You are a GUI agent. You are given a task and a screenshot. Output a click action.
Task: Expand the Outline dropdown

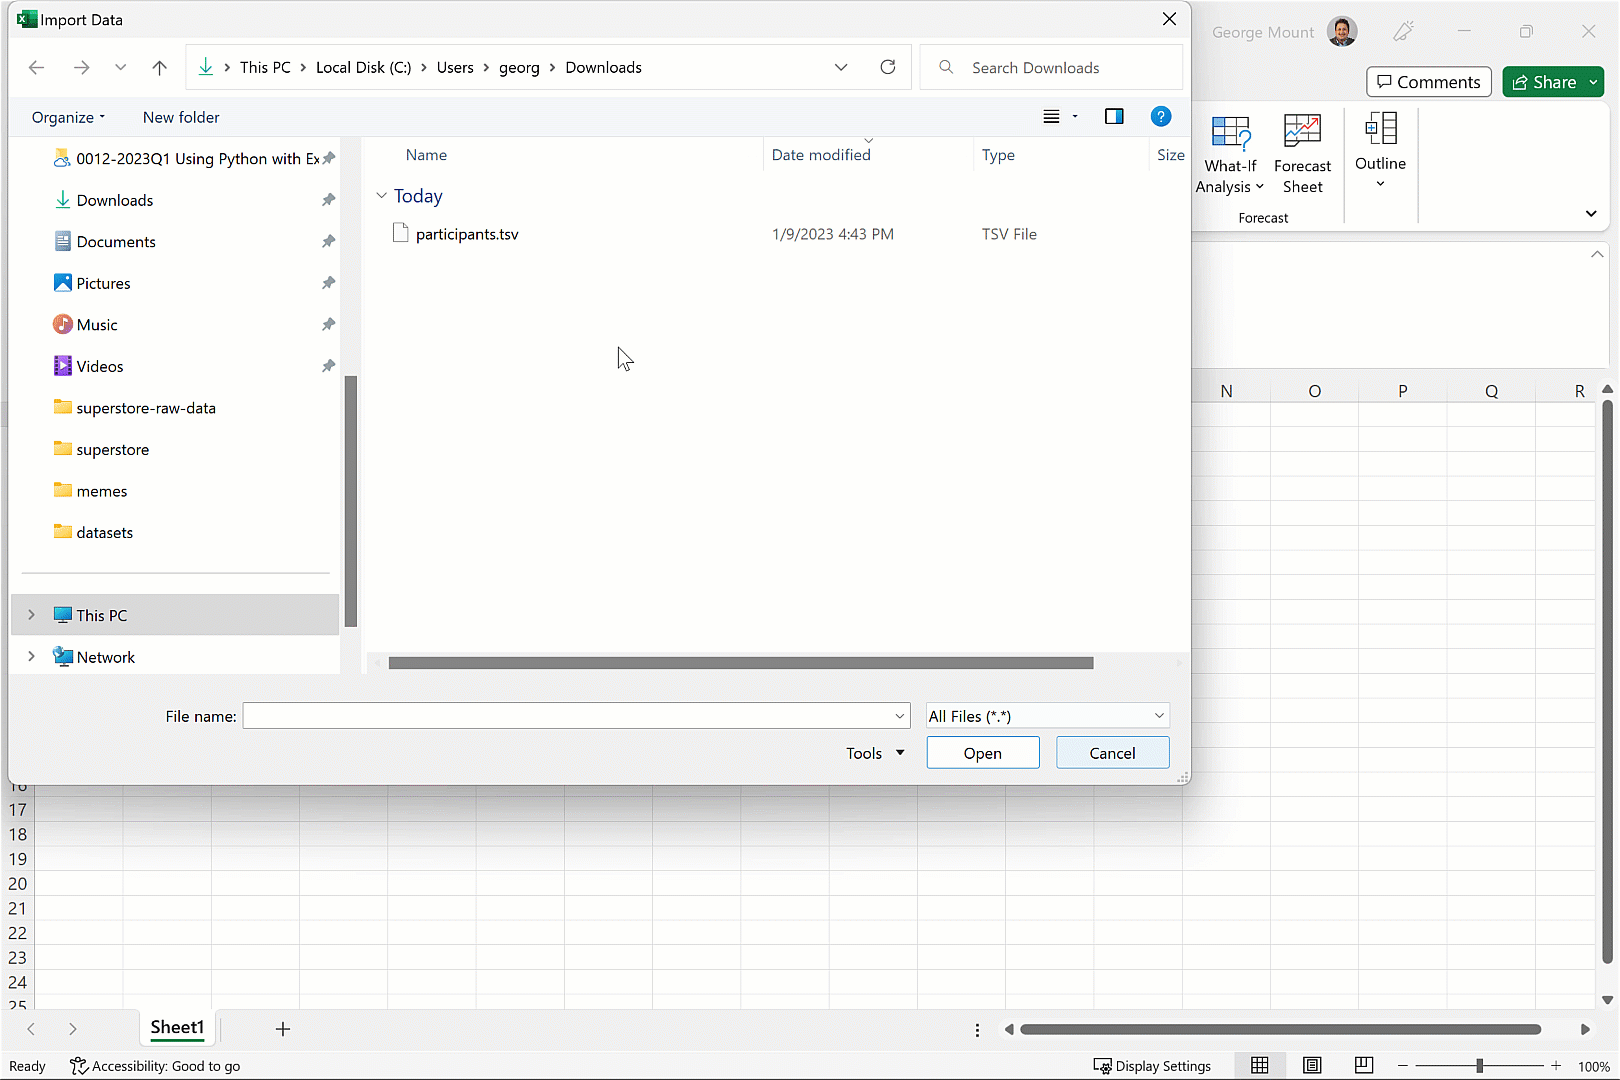coord(1380,181)
